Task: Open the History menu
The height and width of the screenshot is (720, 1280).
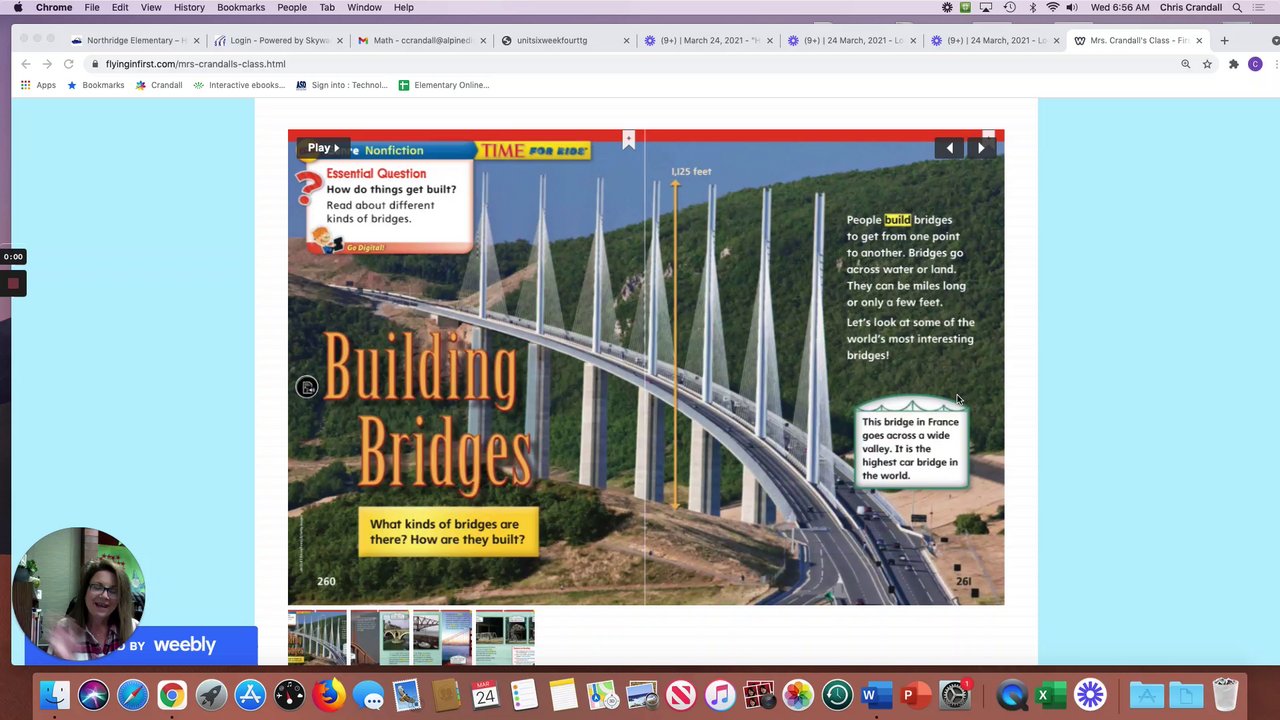Action: click(x=189, y=7)
